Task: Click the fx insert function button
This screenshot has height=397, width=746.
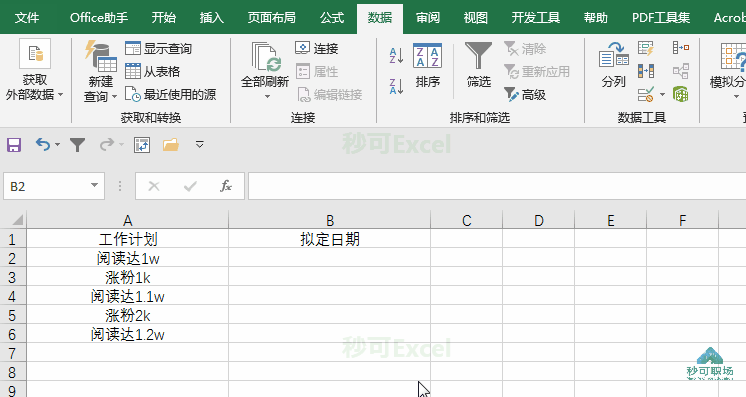Action: click(x=226, y=186)
